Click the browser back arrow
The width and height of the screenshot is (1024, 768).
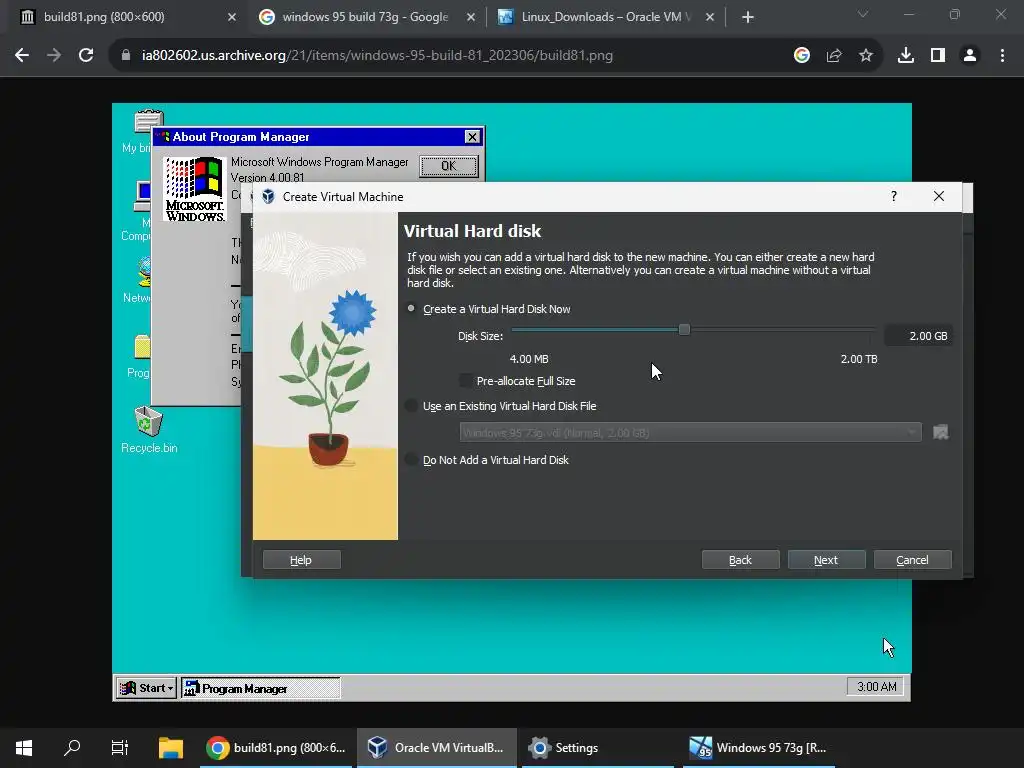click(x=22, y=56)
